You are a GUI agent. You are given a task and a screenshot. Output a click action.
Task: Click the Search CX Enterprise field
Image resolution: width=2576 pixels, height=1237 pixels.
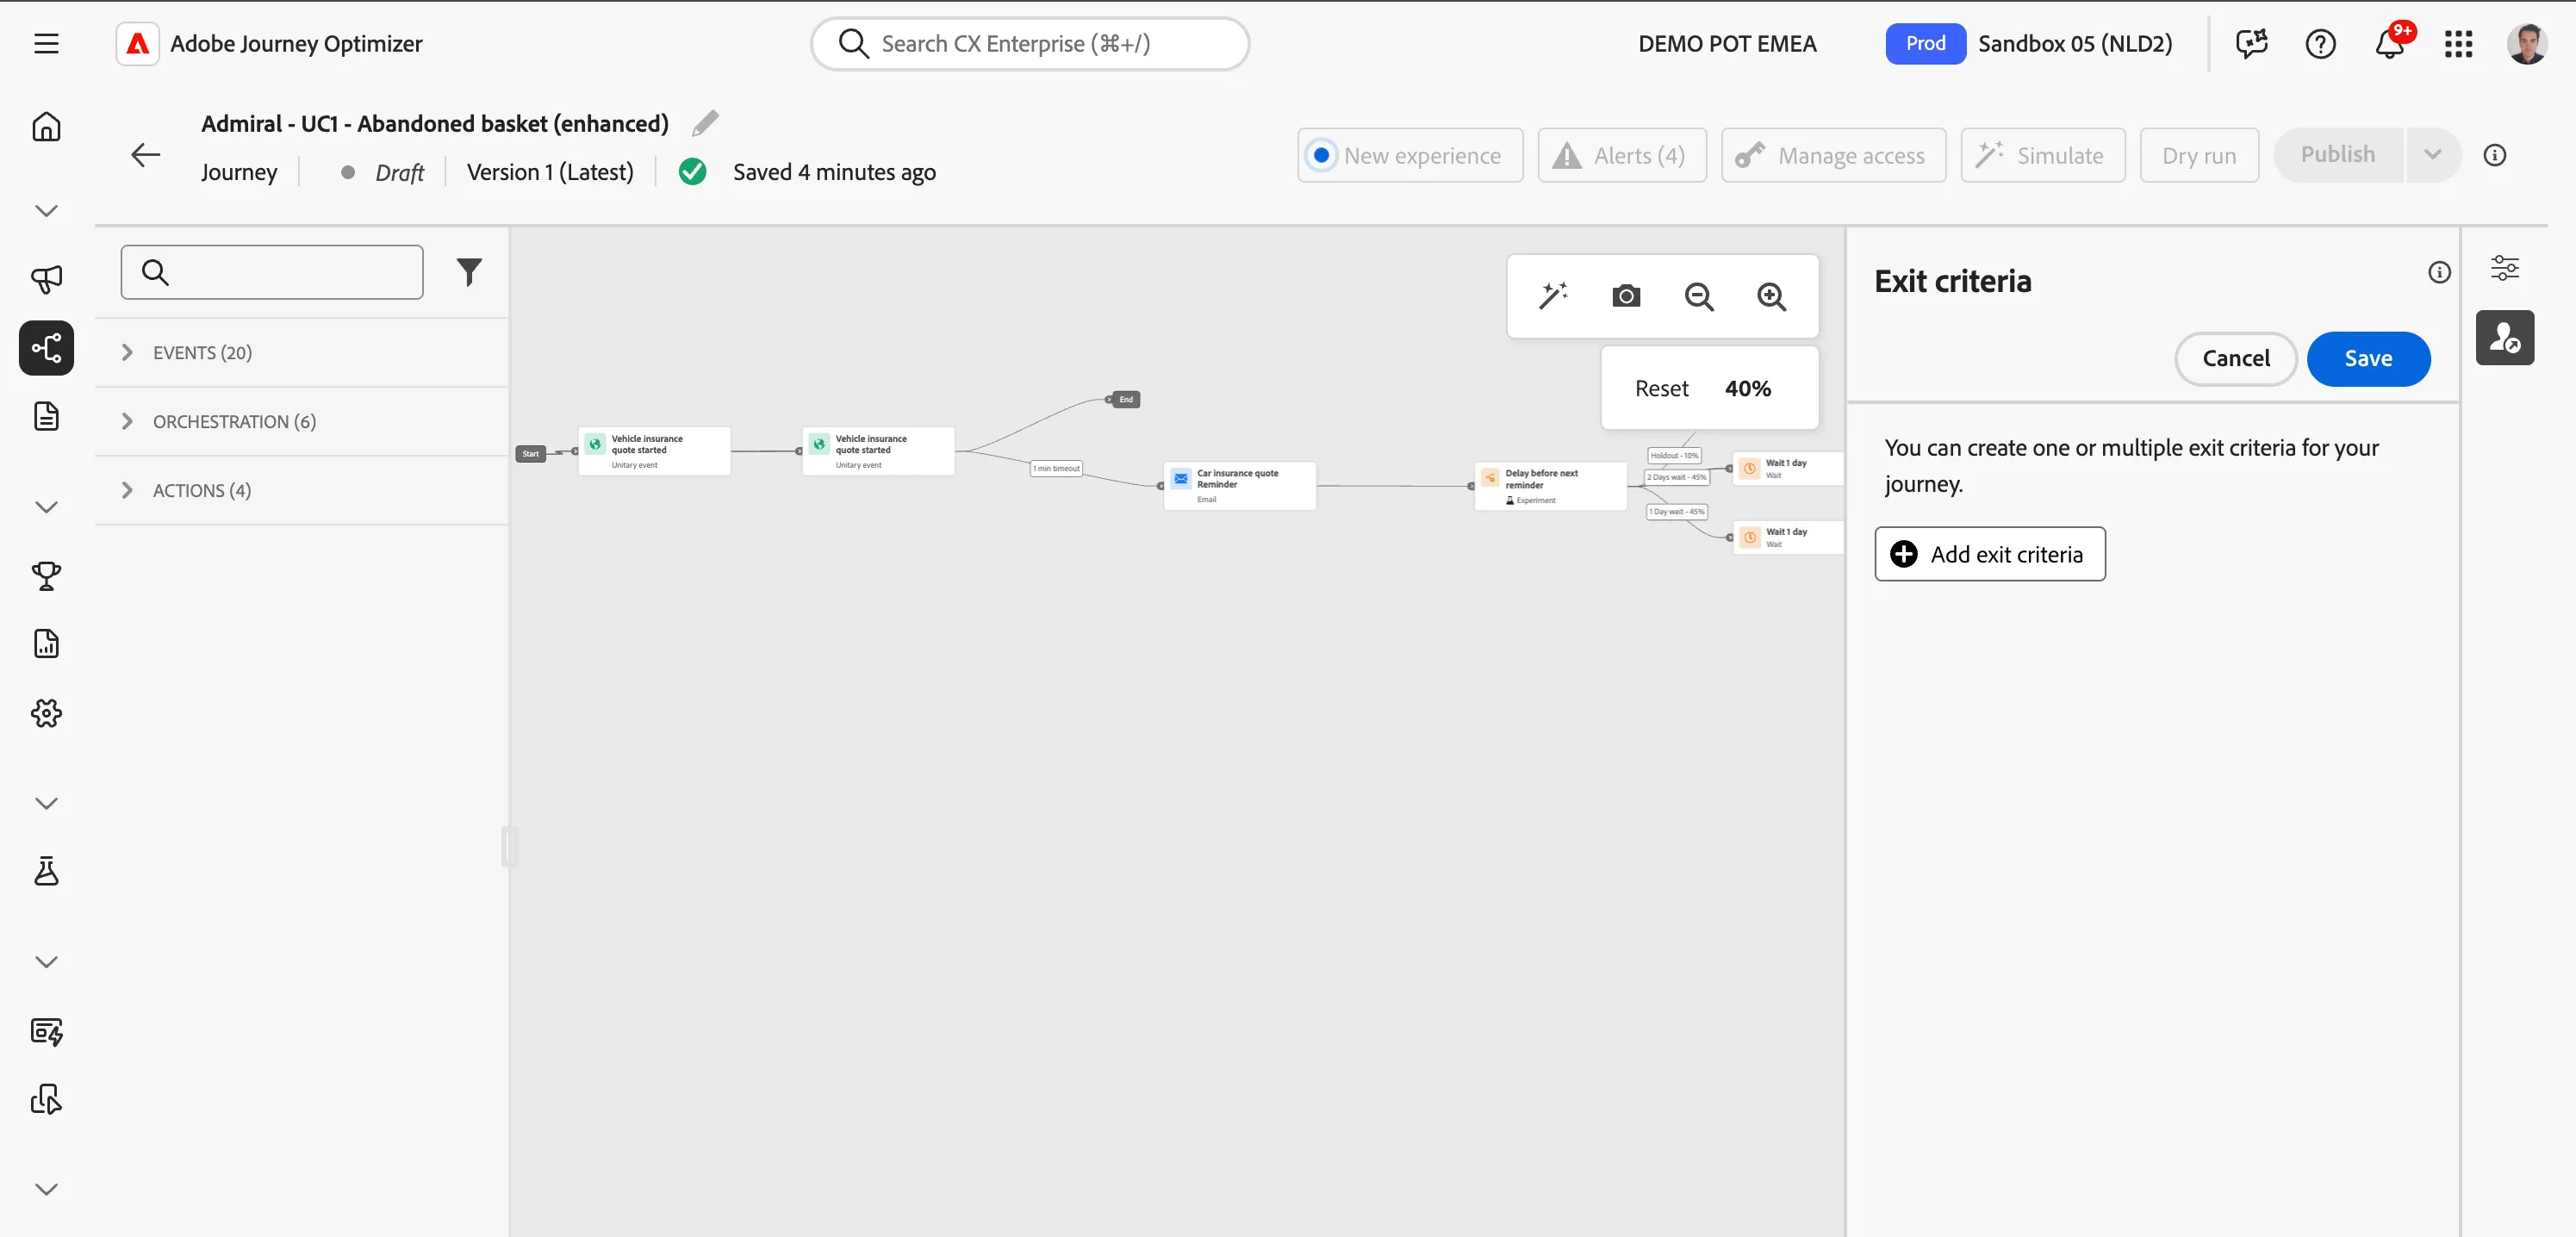point(1029,43)
